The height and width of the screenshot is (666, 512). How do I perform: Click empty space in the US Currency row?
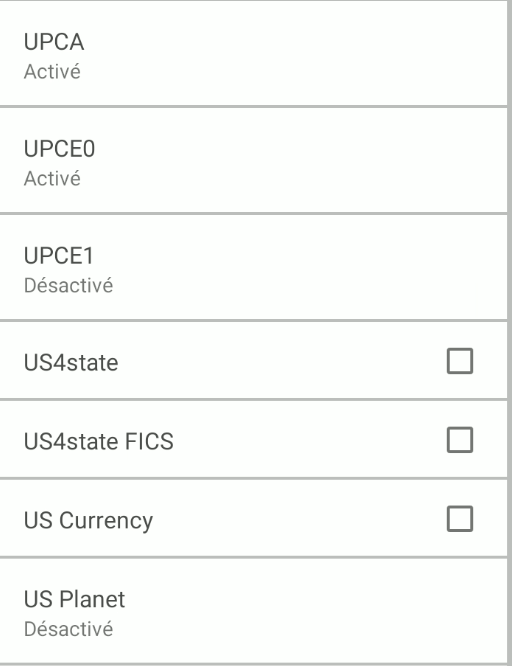coord(297,519)
